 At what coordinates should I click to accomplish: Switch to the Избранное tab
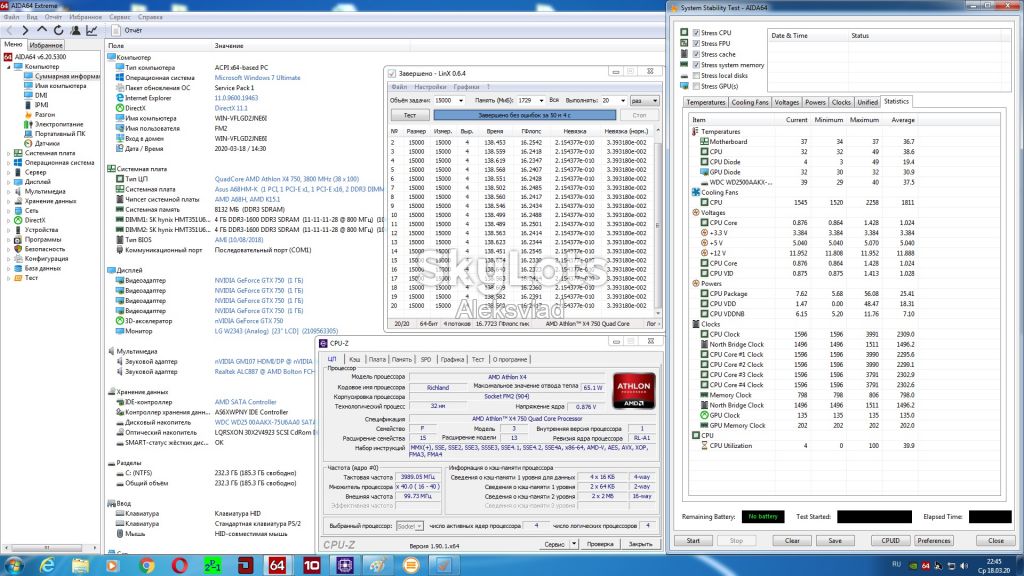tap(46, 45)
